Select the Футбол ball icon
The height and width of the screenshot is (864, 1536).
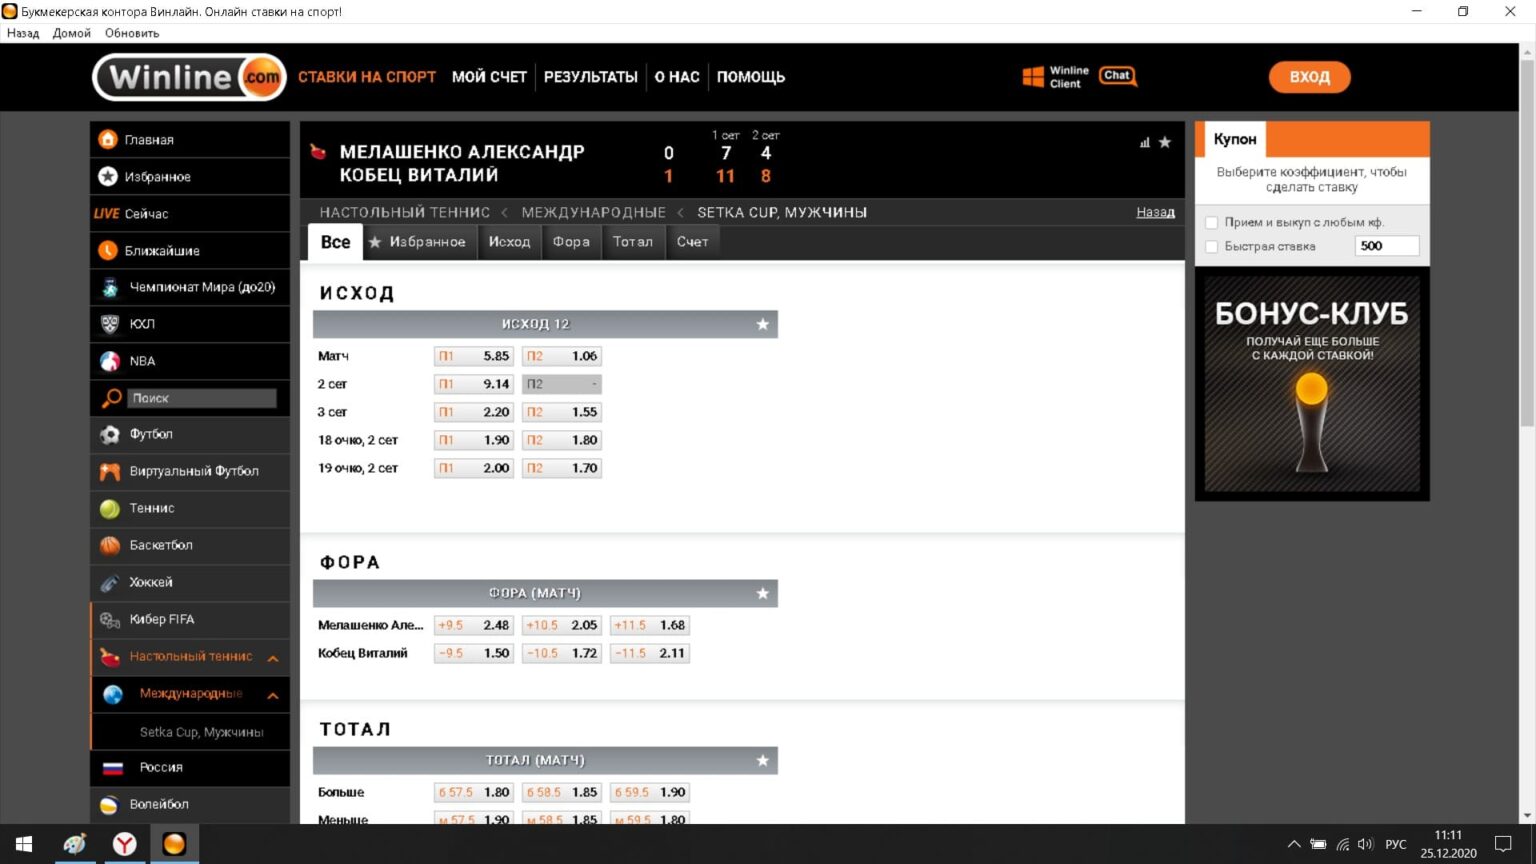(110, 435)
